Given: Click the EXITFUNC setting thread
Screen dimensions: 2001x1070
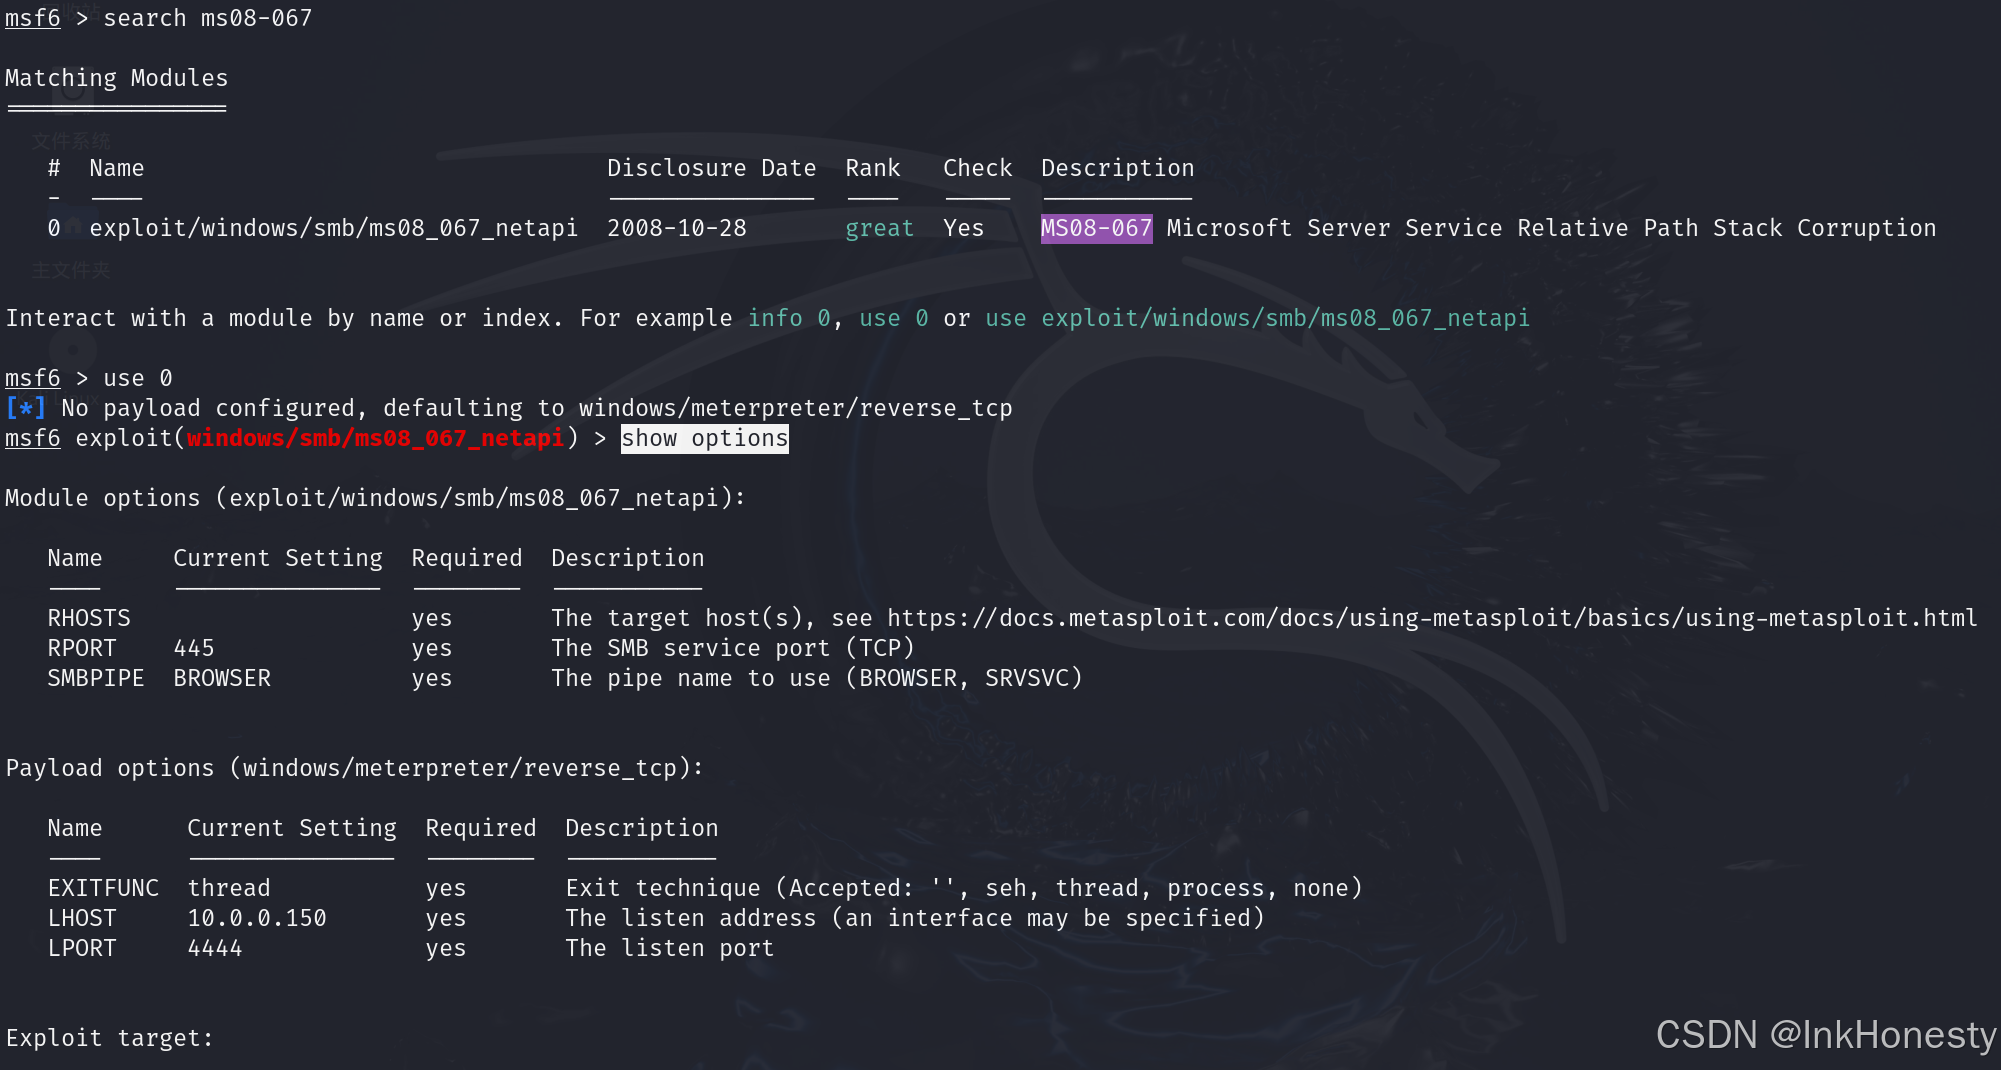Looking at the screenshot, I should (x=228, y=887).
